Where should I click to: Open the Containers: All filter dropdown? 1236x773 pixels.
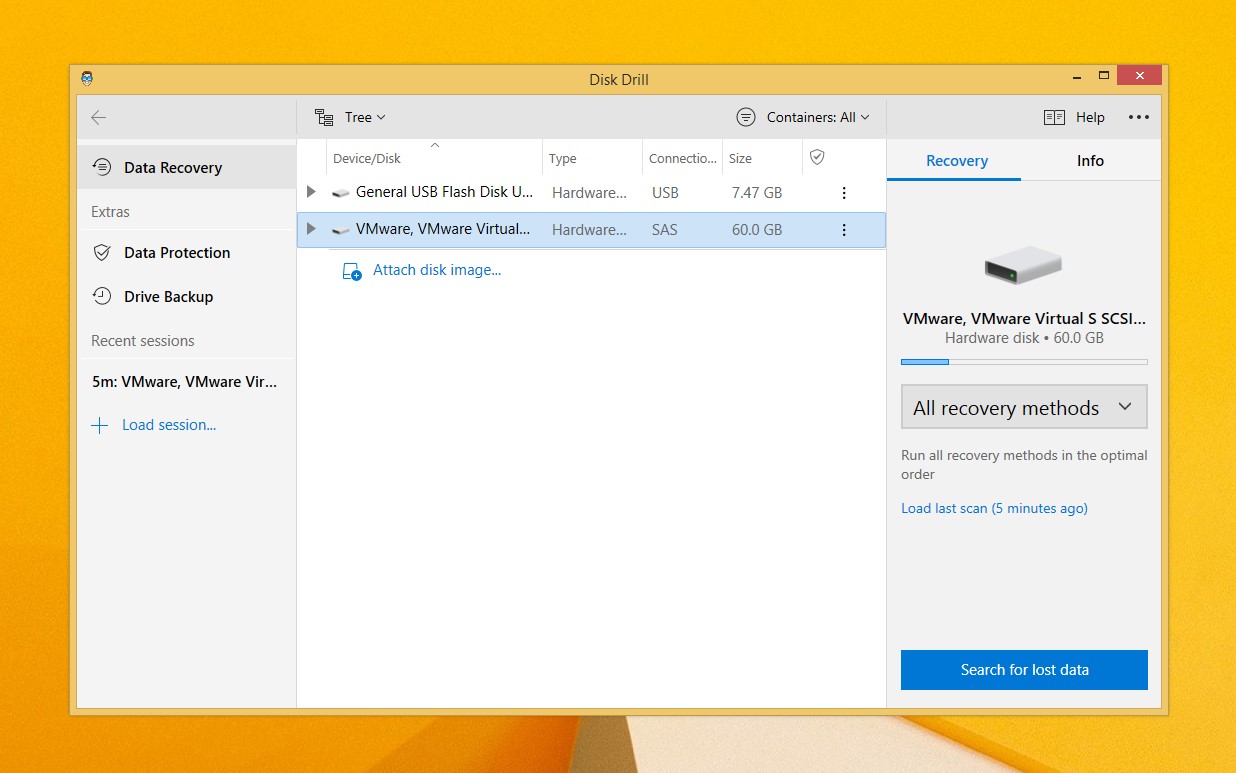click(x=803, y=117)
